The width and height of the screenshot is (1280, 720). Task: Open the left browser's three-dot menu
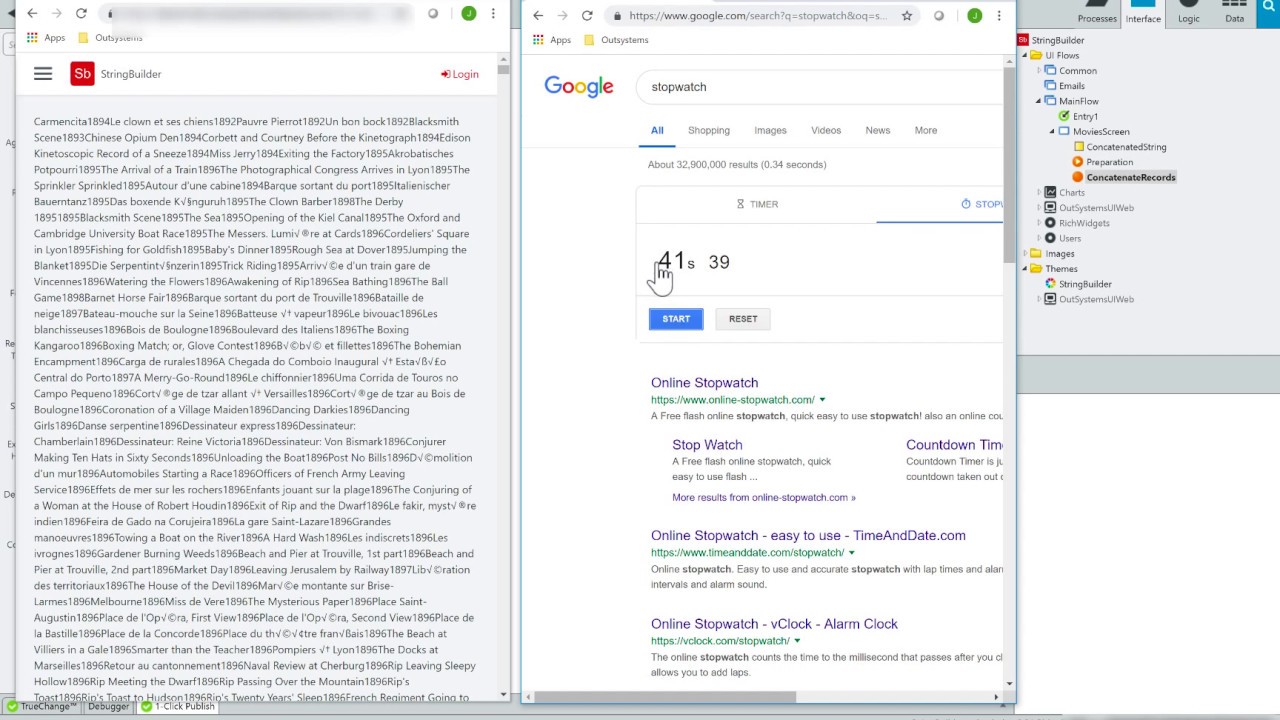point(493,14)
